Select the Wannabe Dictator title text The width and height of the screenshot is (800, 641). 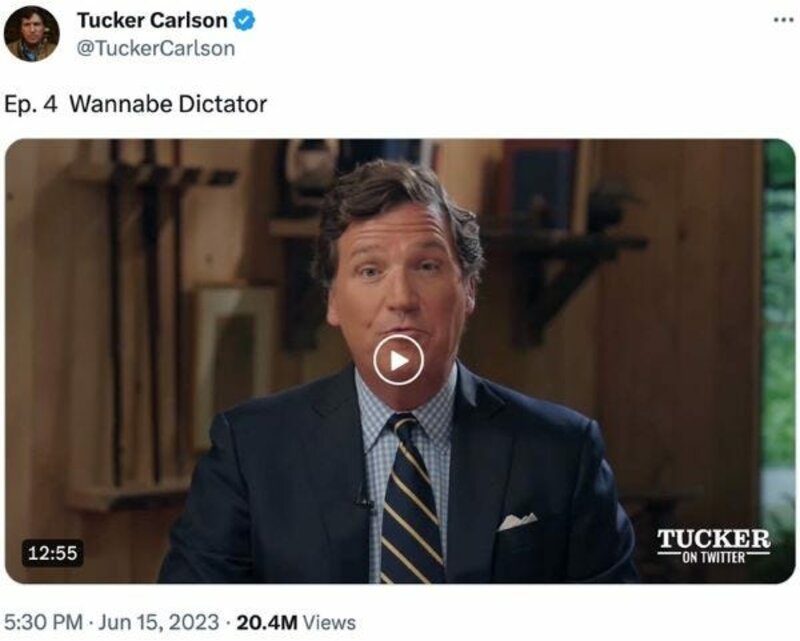coord(168,103)
